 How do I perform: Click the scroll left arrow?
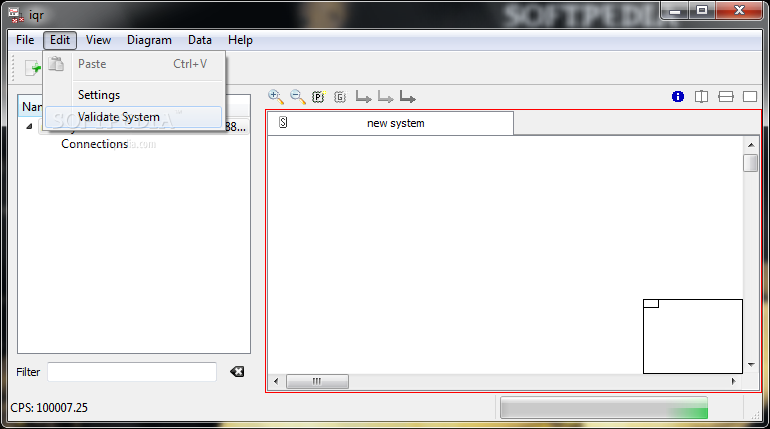[276, 381]
